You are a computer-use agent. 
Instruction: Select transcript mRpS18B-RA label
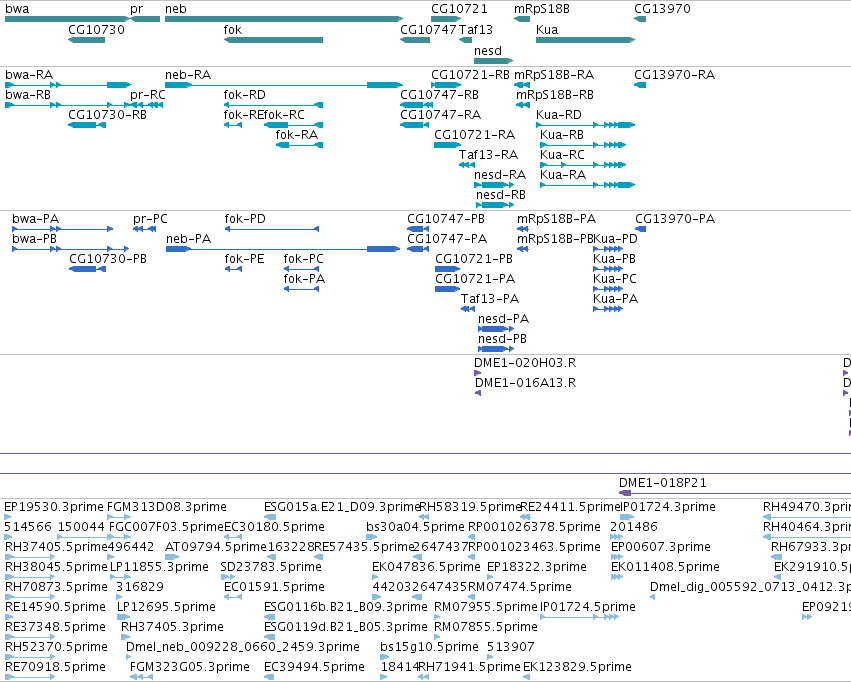pyautogui.click(x=554, y=75)
